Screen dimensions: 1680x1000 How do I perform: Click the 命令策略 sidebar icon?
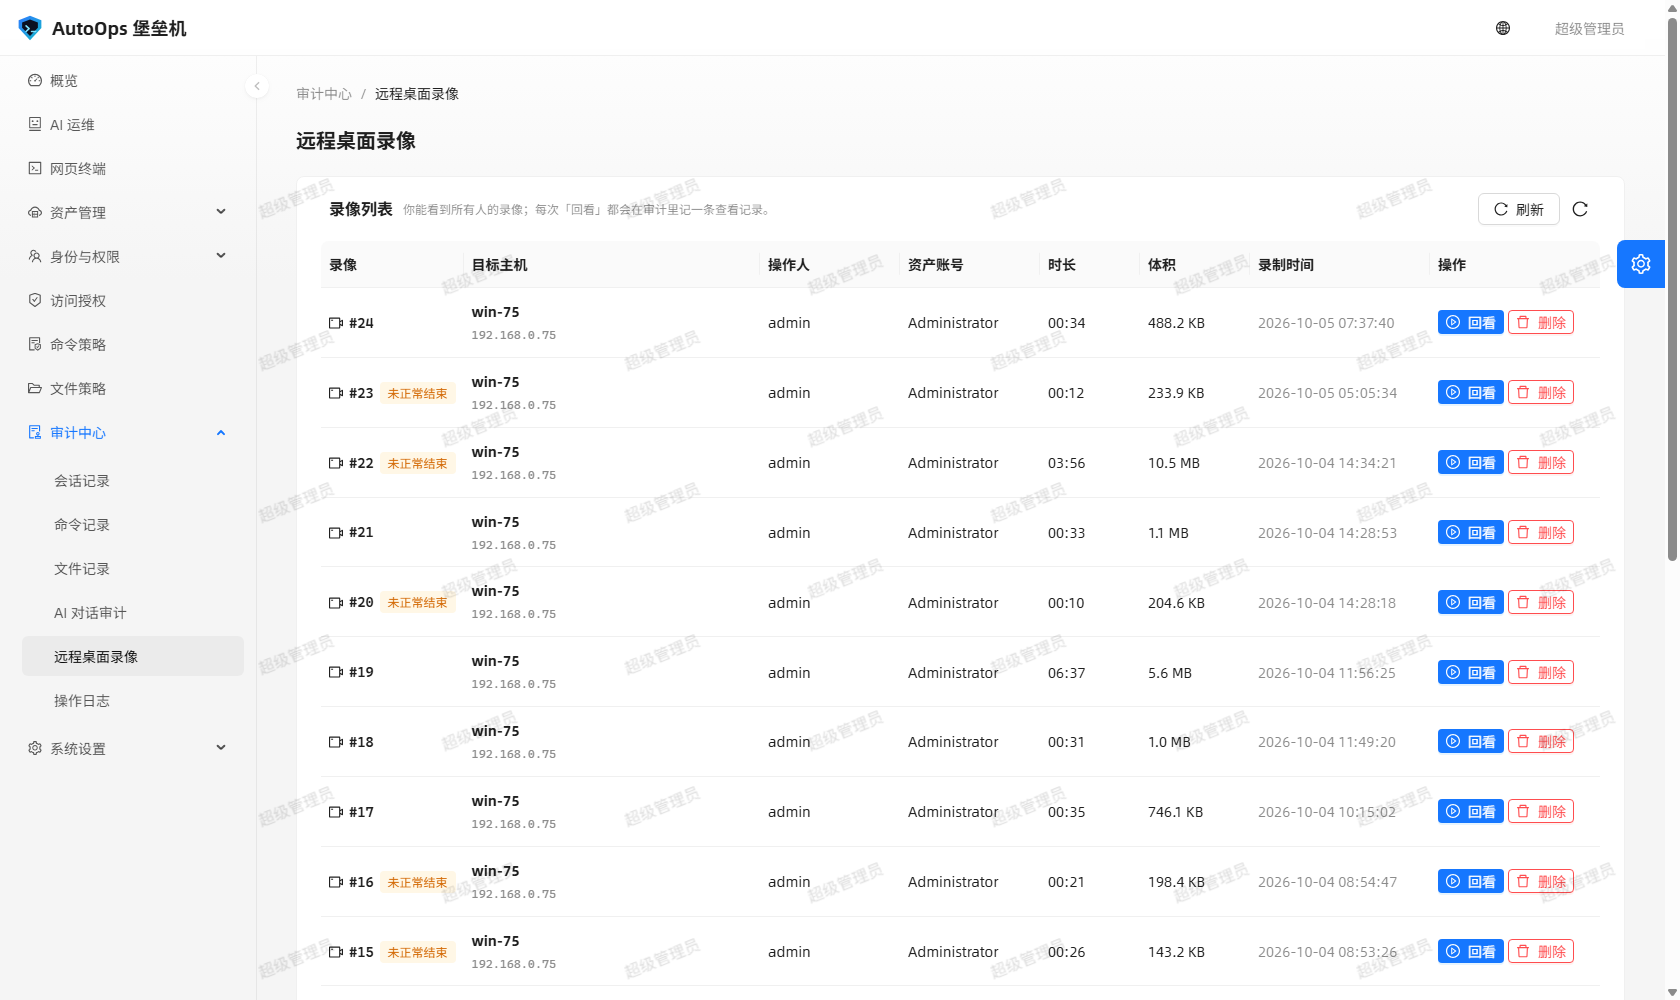35,344
